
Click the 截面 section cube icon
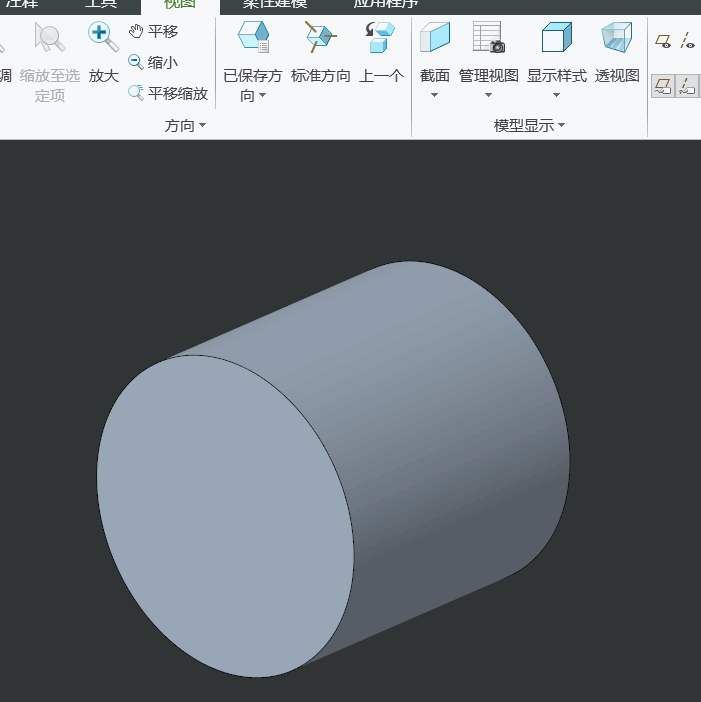tap(435, 37)
